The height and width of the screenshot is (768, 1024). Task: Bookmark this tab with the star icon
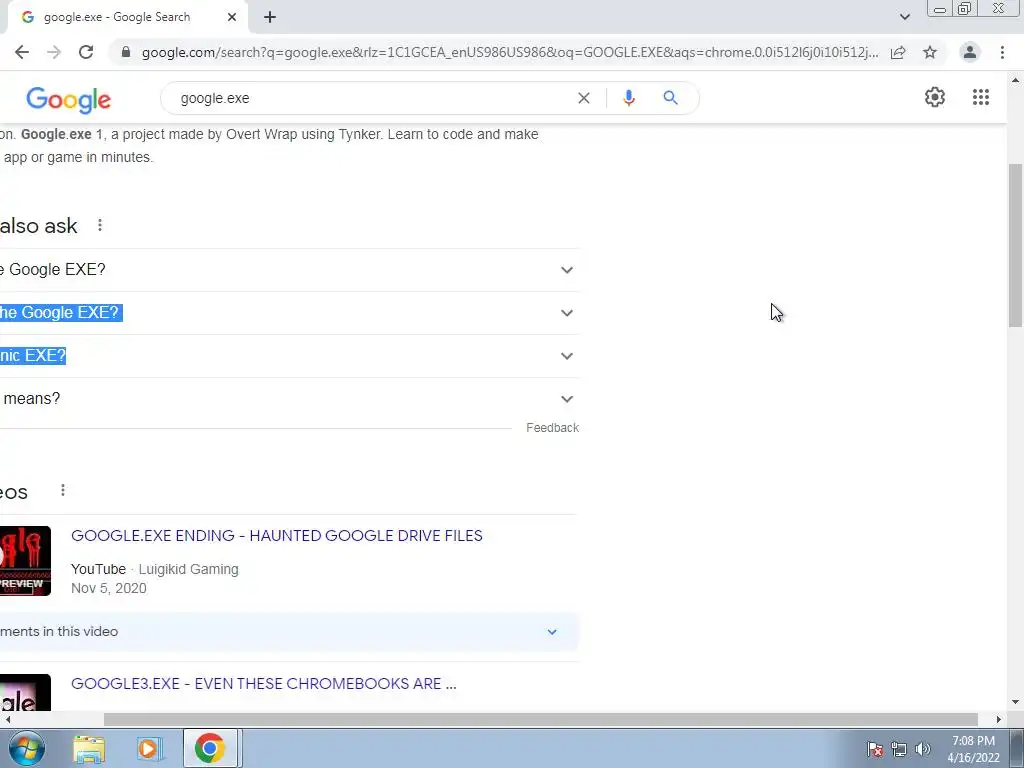930,52
